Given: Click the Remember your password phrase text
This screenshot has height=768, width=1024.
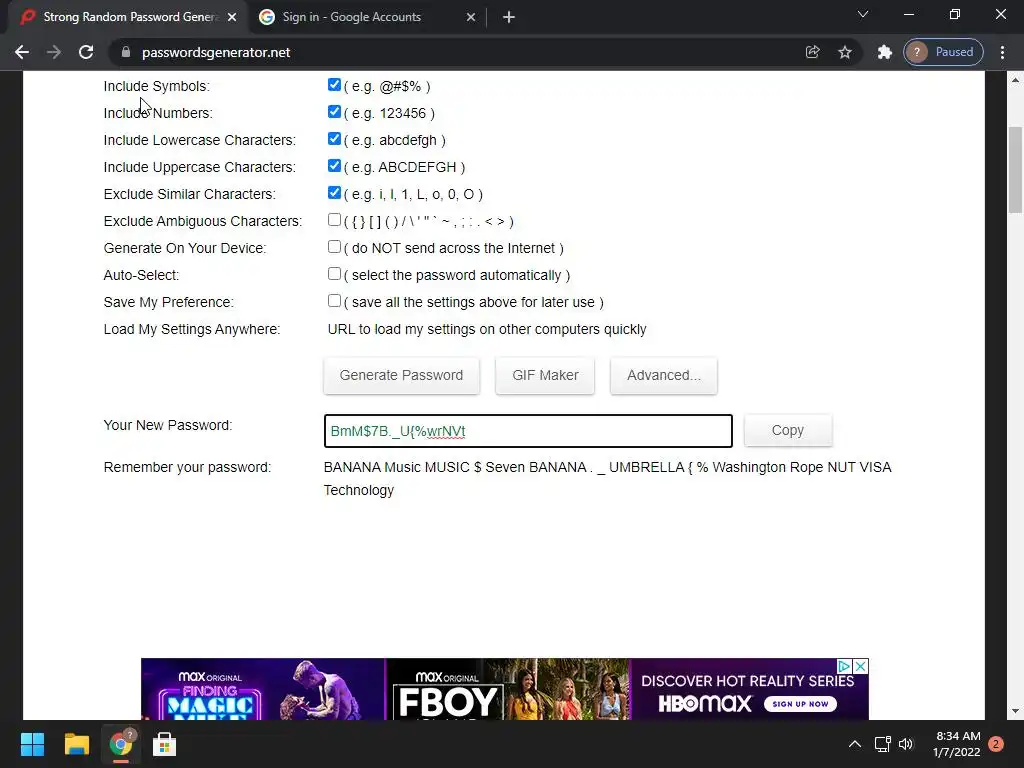Looking at the screenshot, I should click(607, 479).
